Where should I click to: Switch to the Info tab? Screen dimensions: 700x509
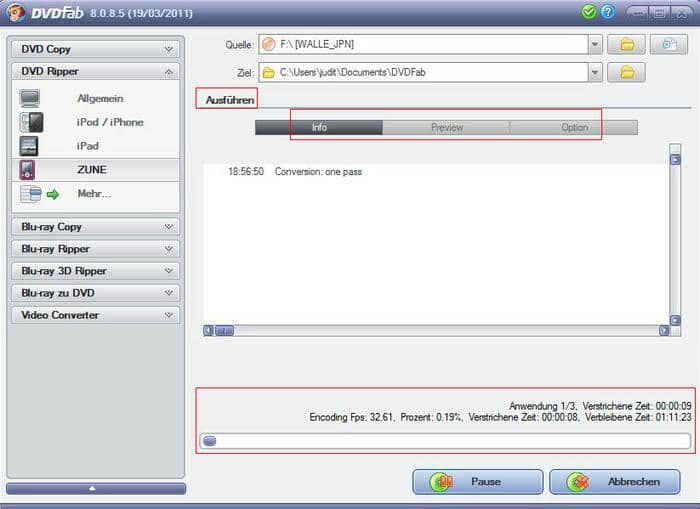click(x=319, y=128)
